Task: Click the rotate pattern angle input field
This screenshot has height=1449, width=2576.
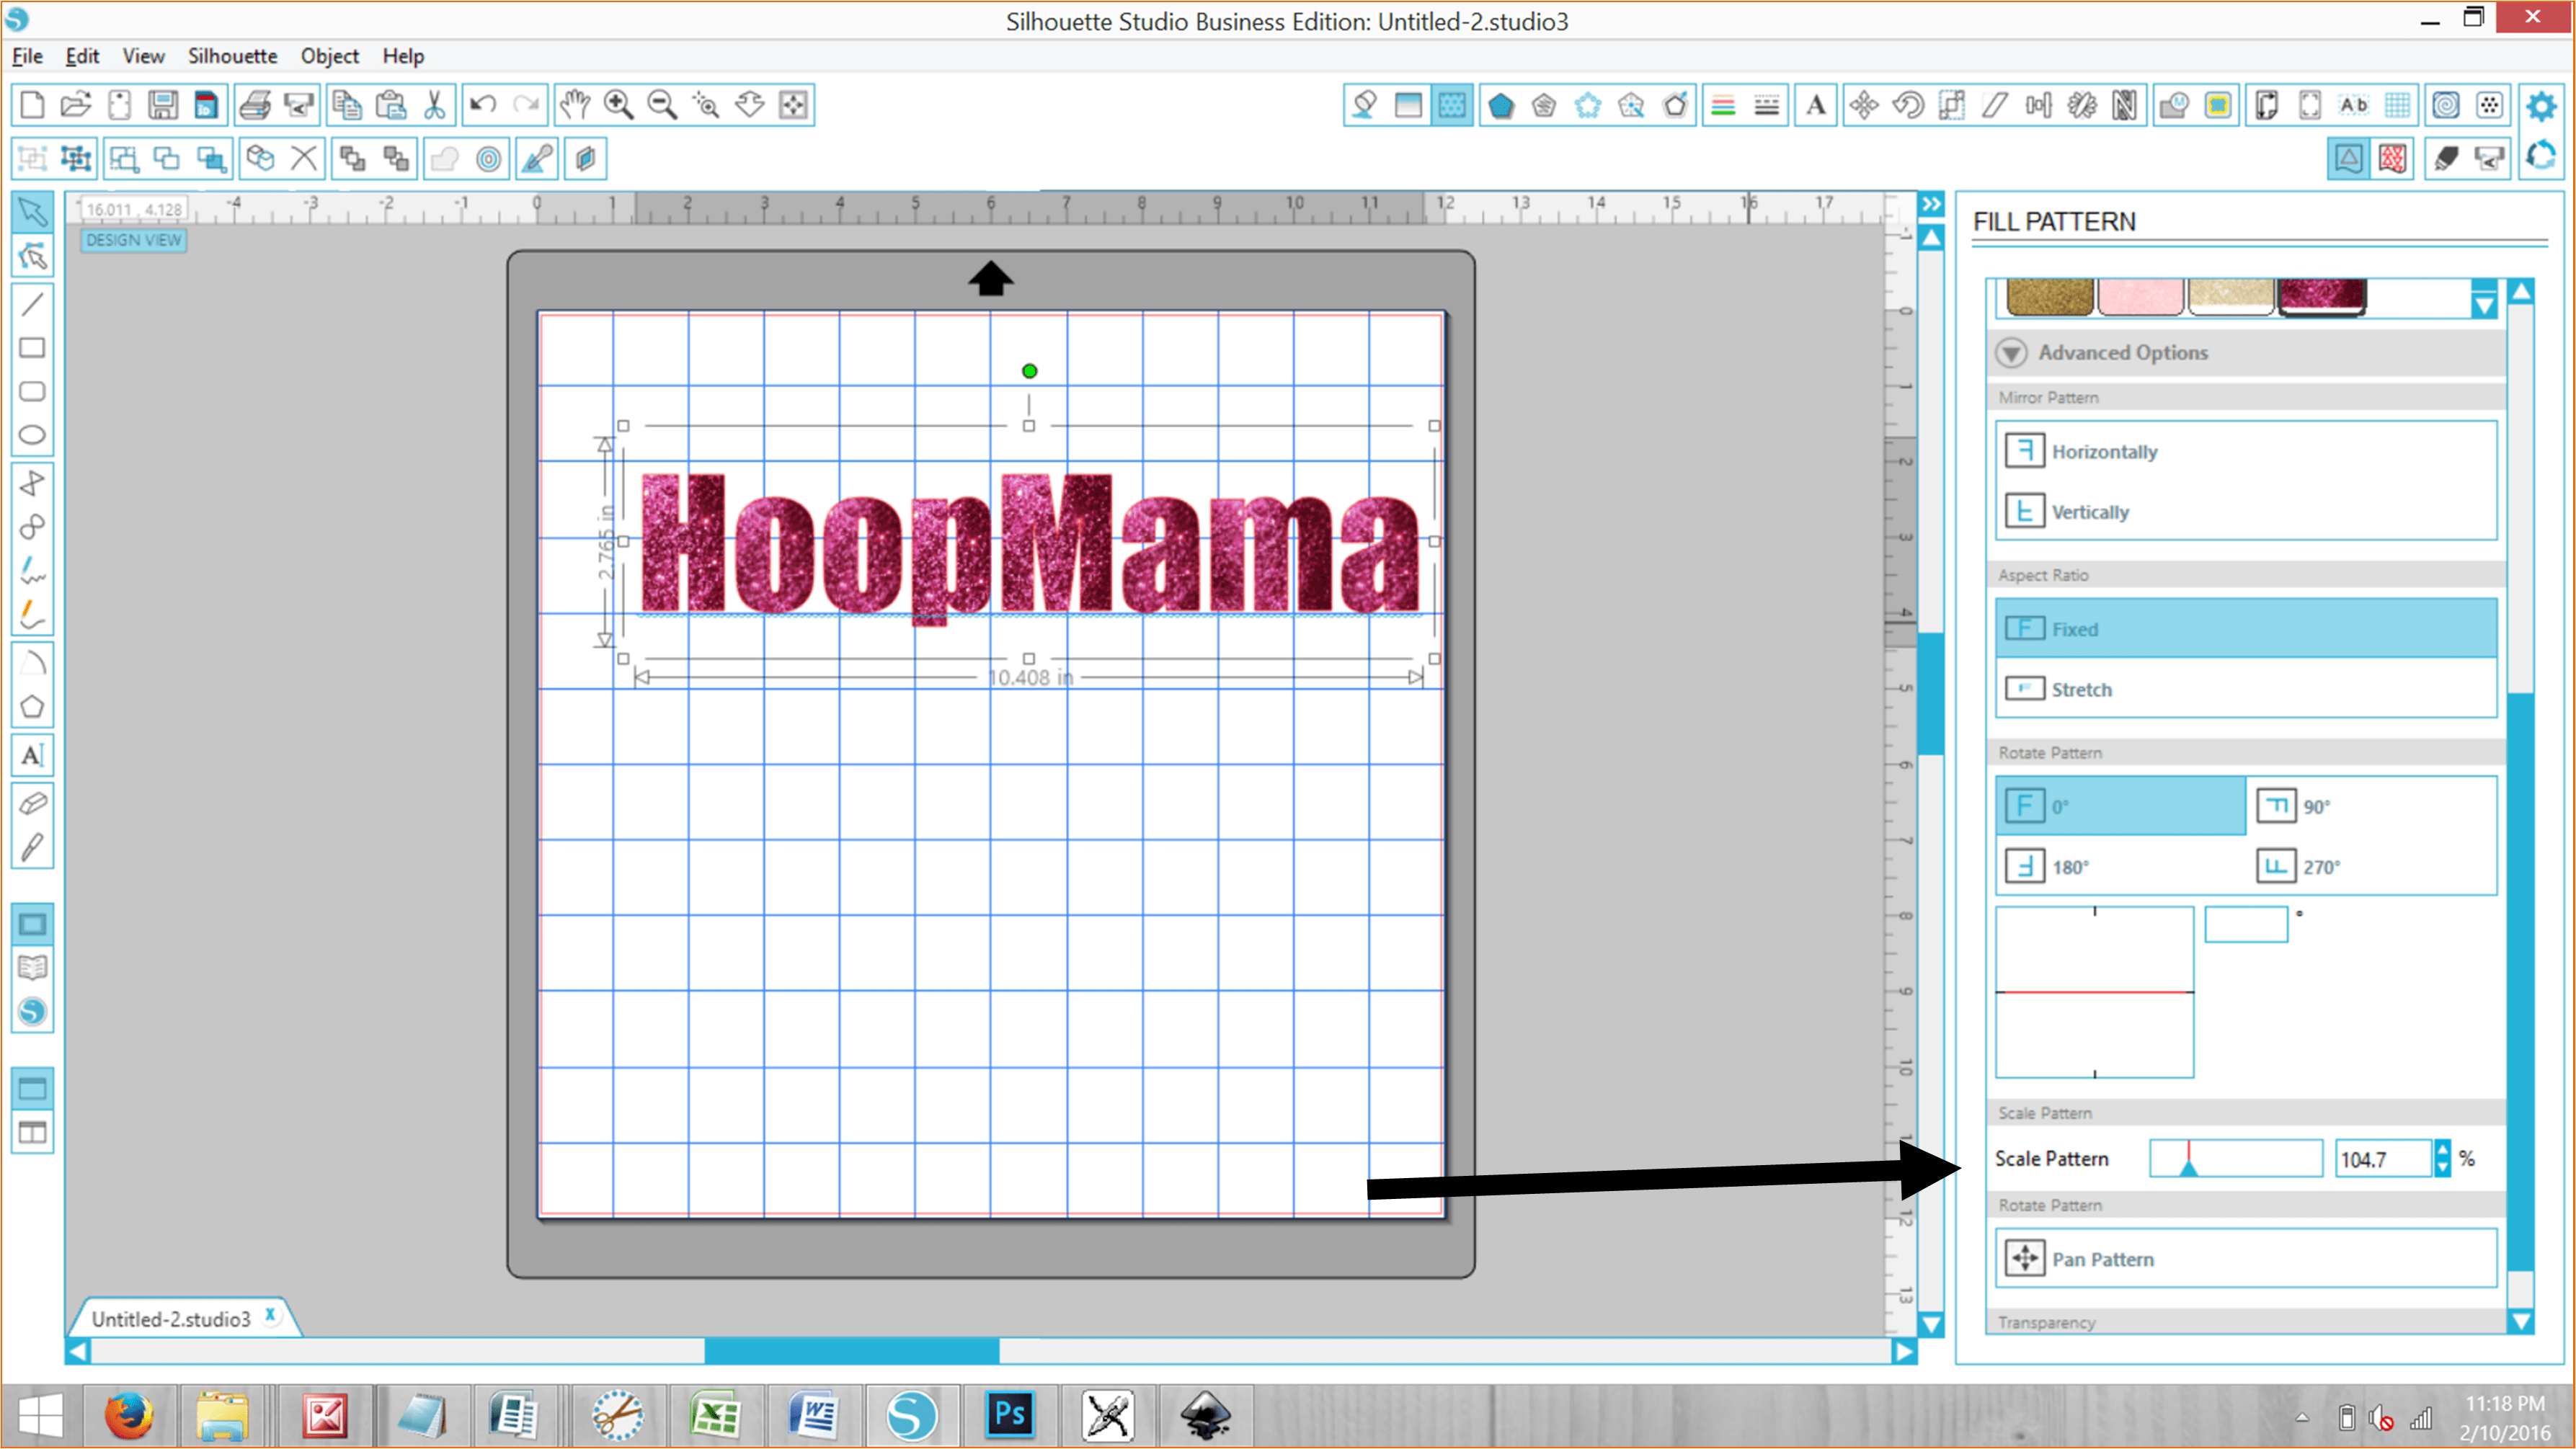Action: (x=2246, y=924)
